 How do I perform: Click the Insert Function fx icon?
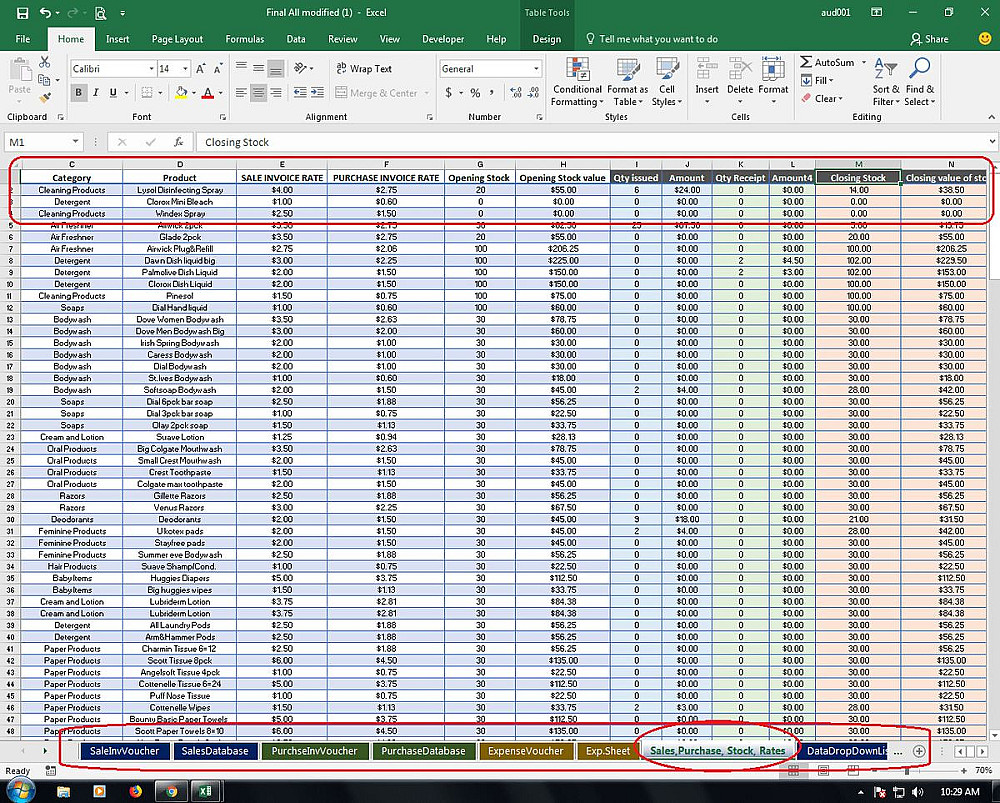coord(179,142)
